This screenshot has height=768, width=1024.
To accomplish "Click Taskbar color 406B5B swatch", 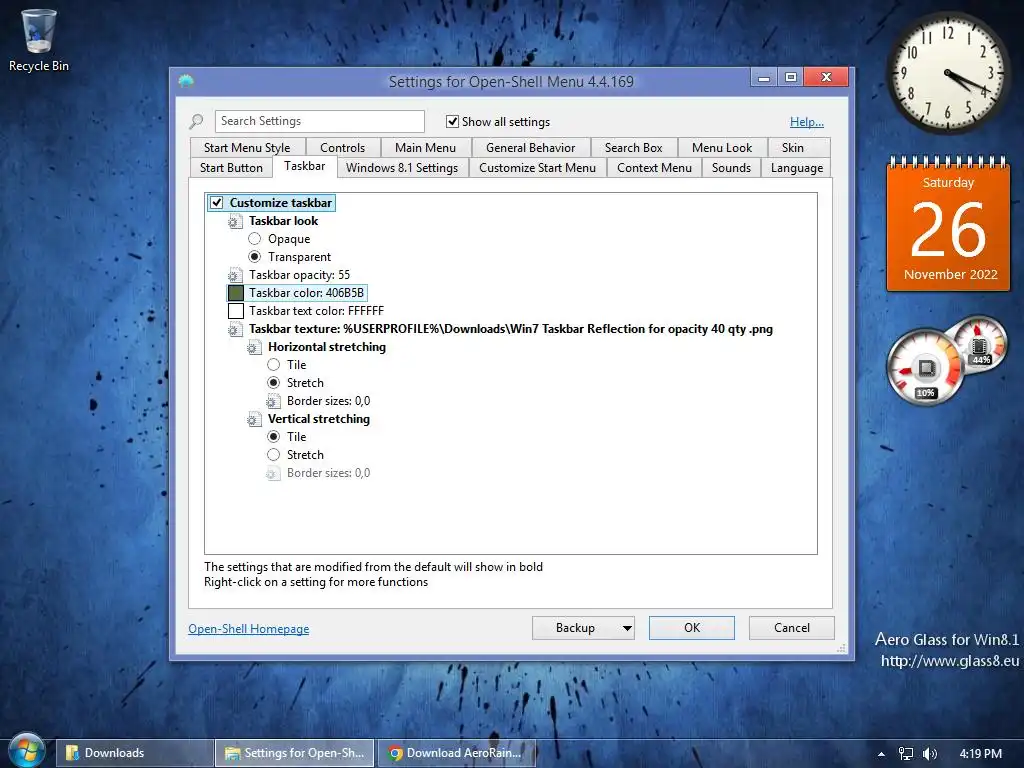I will 236,293.
